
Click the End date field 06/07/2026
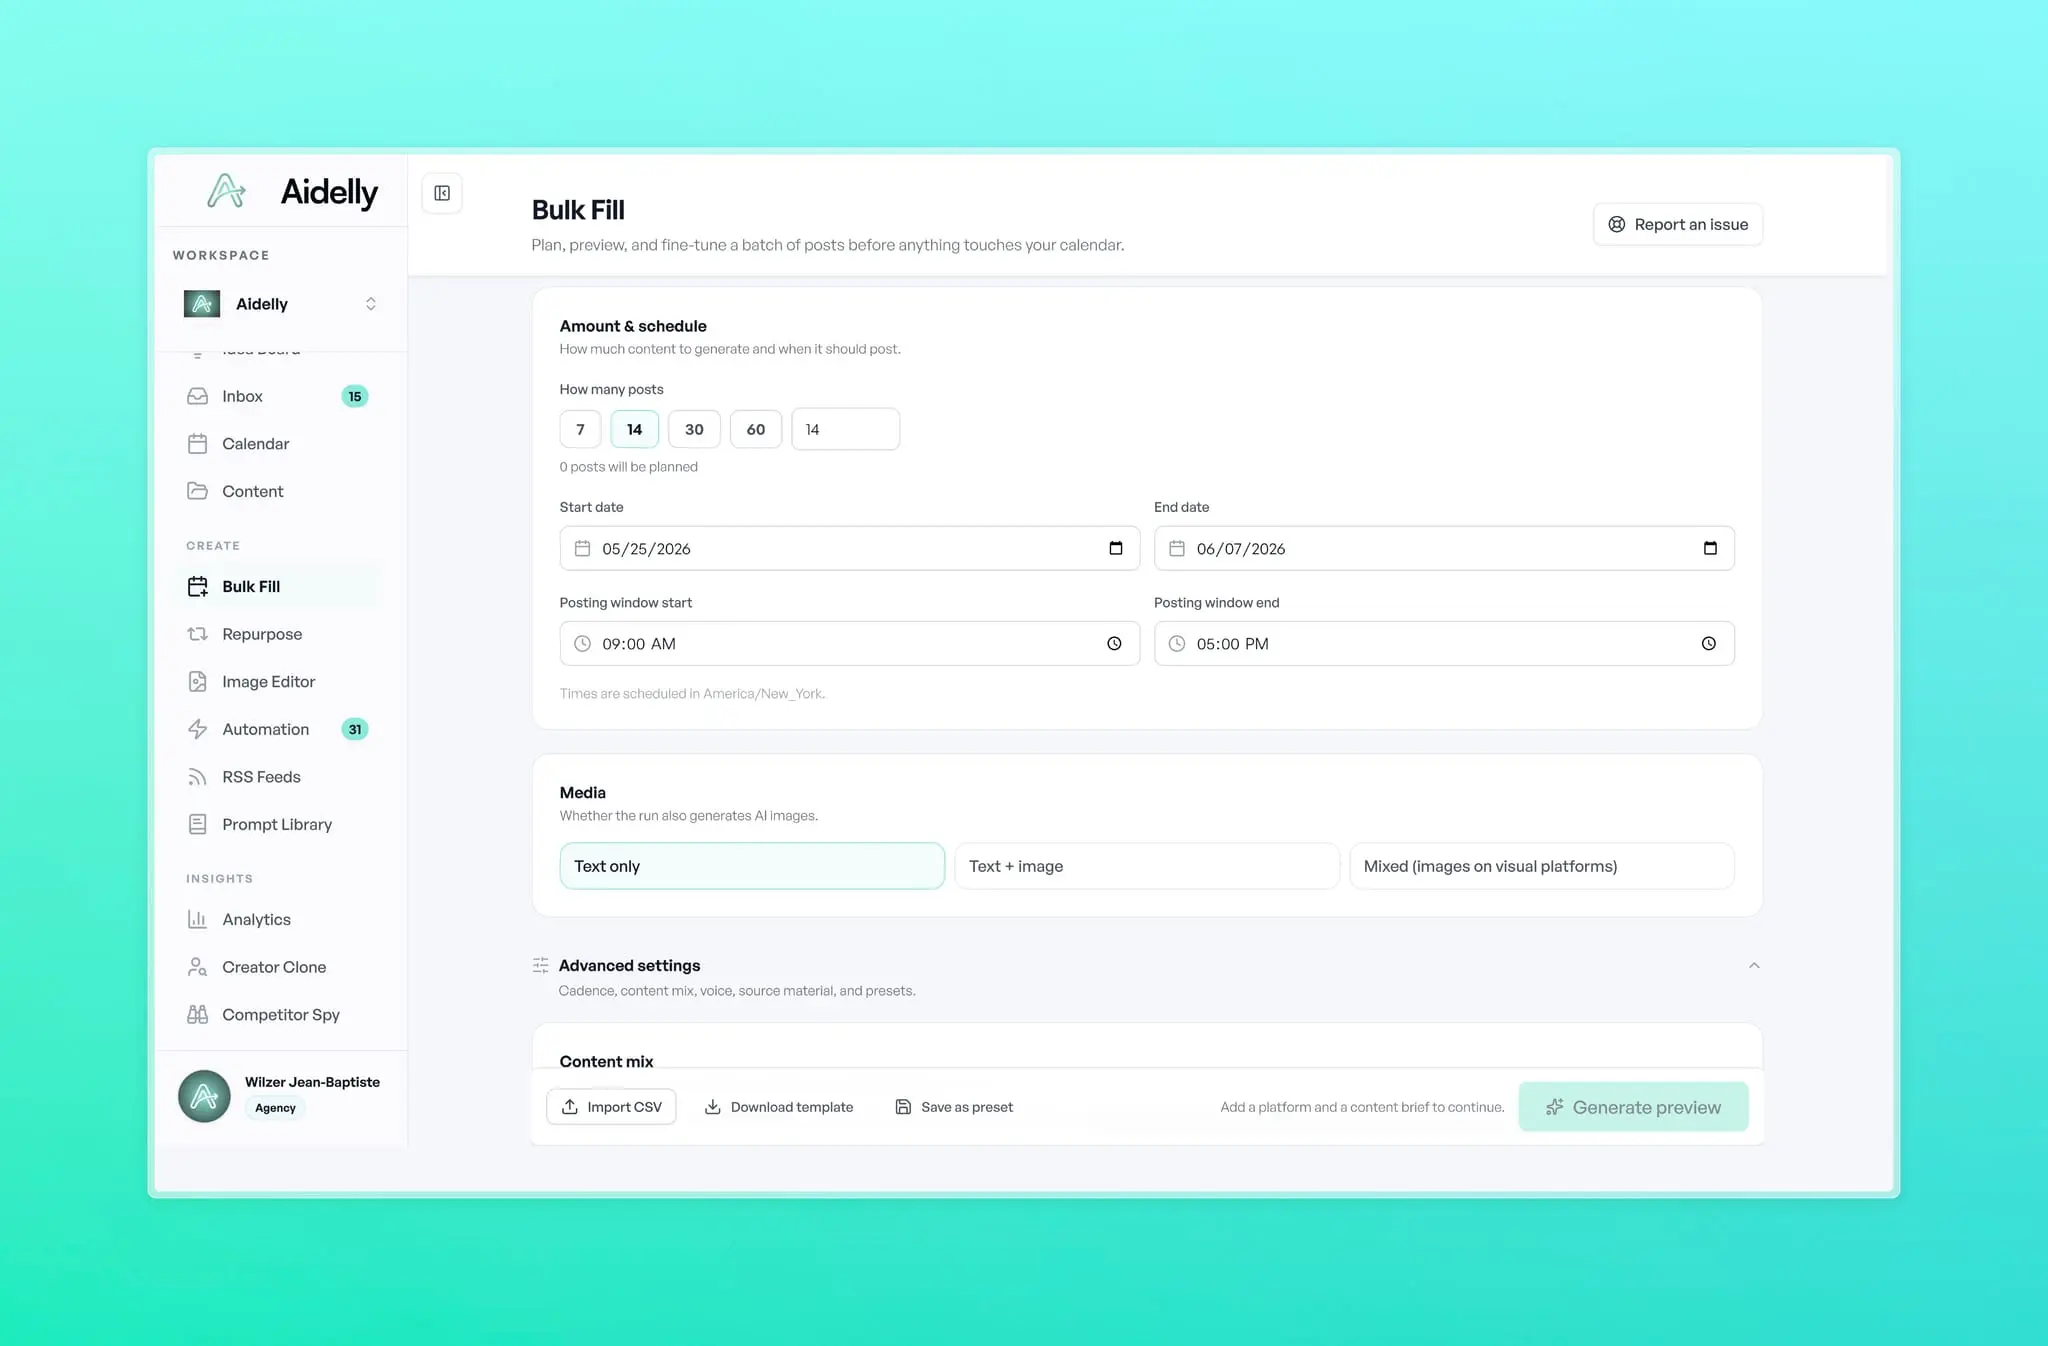pos(1444,548)
